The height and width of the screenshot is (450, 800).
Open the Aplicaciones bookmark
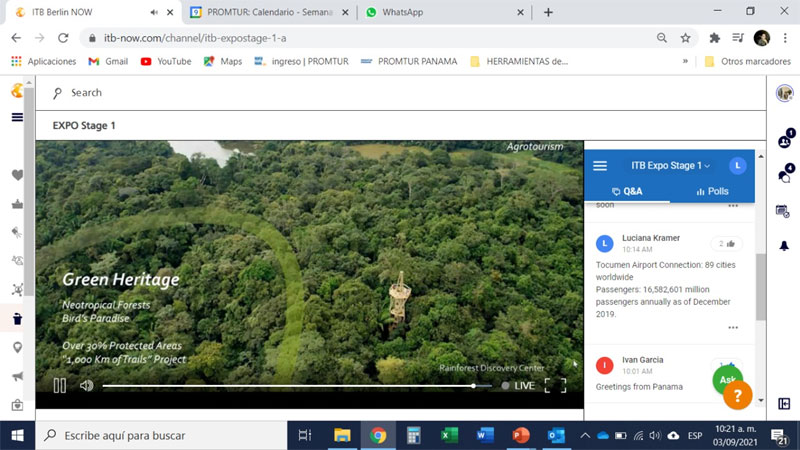pos(44,61)
